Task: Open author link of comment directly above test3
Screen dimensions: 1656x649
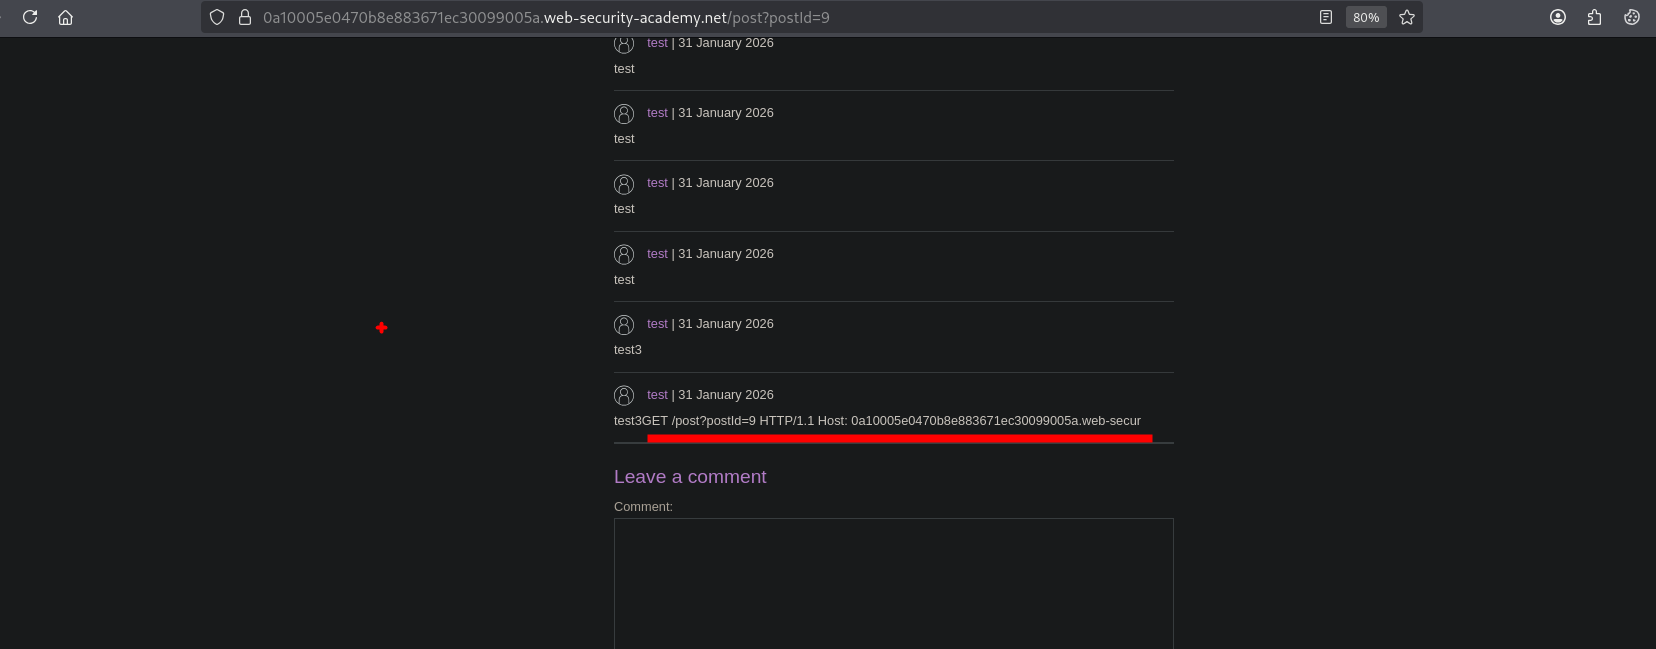Action: (657, 254)
